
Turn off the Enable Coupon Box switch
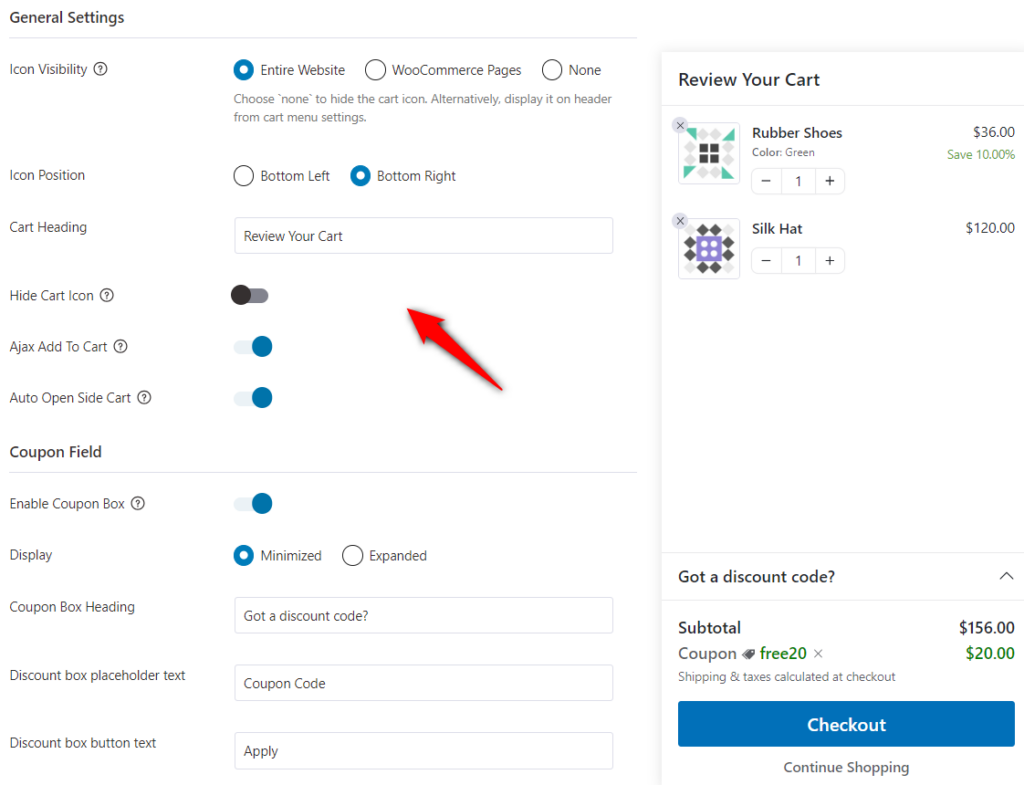tap(253, 503)
